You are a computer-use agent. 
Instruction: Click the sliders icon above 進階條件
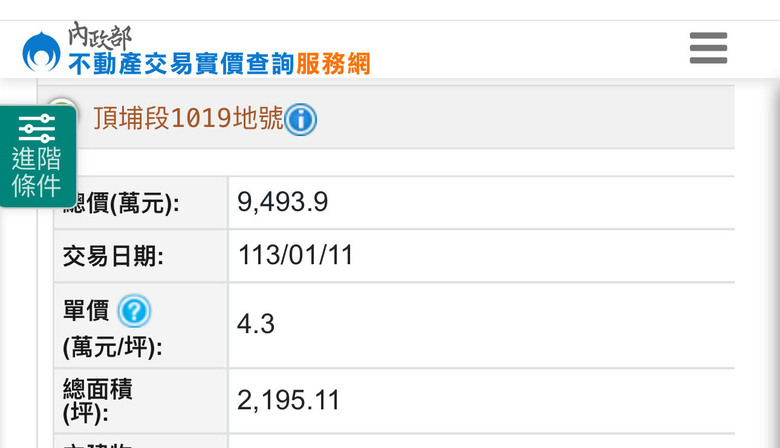[x=37, y=128]
